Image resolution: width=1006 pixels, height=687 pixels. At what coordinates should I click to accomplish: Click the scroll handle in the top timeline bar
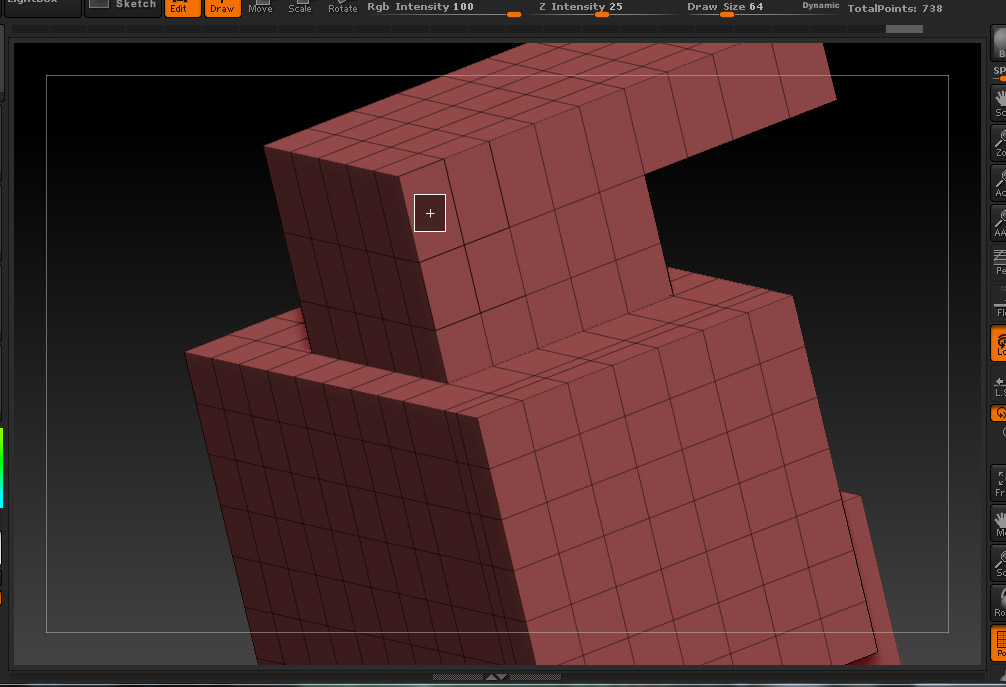pos(904,29)
